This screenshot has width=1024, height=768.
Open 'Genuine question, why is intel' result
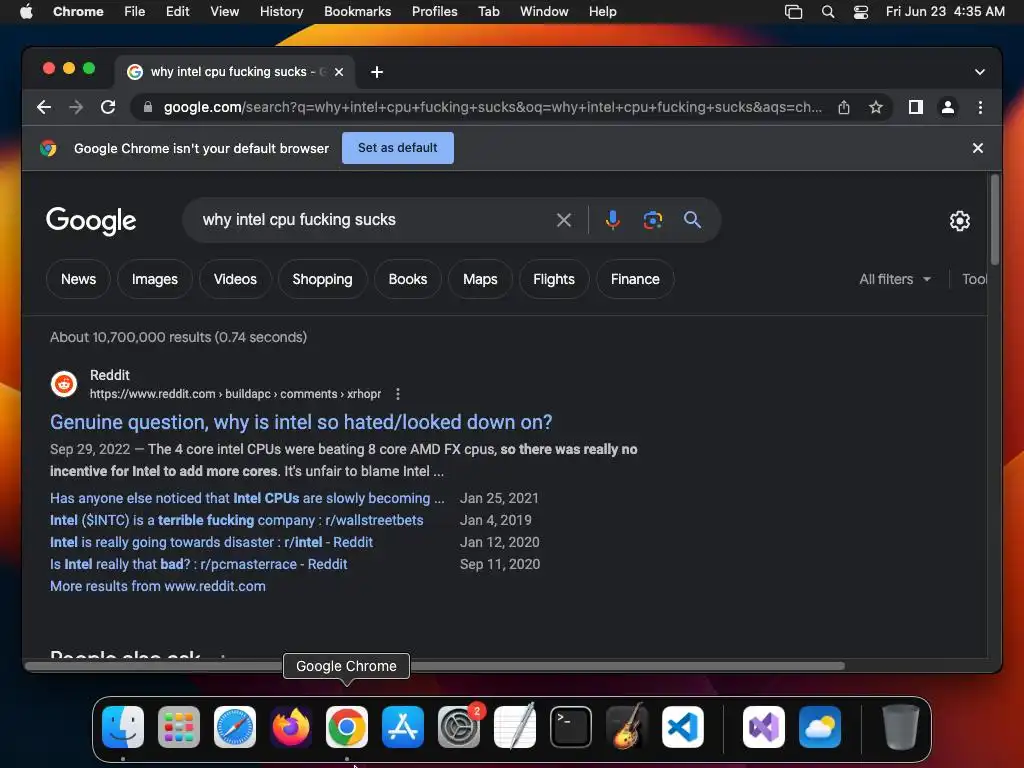pyautogui.click(x=301, y=423)
